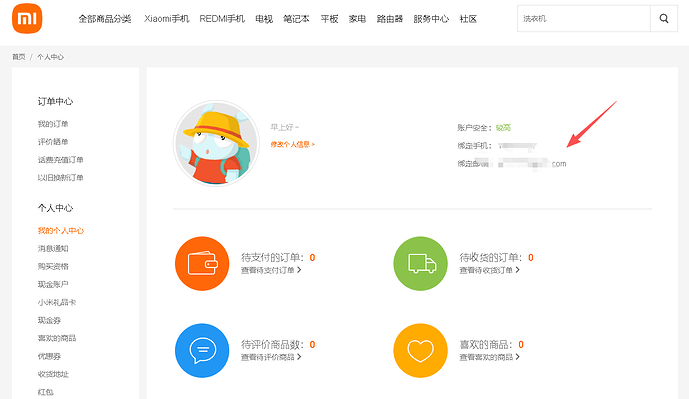The width and height of the screenshot is (689, 399).
Task: Click 待支付的订单 count text
Action: coord(278,258)
